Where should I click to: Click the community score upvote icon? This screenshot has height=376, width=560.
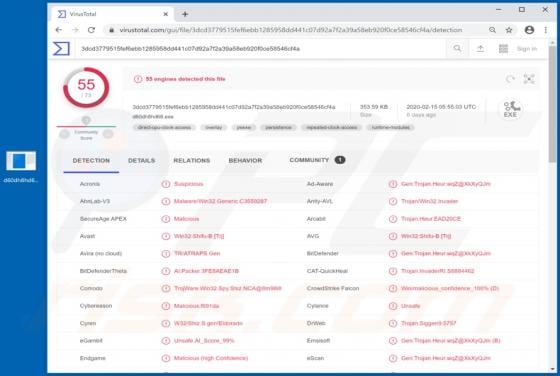point(108,134)
